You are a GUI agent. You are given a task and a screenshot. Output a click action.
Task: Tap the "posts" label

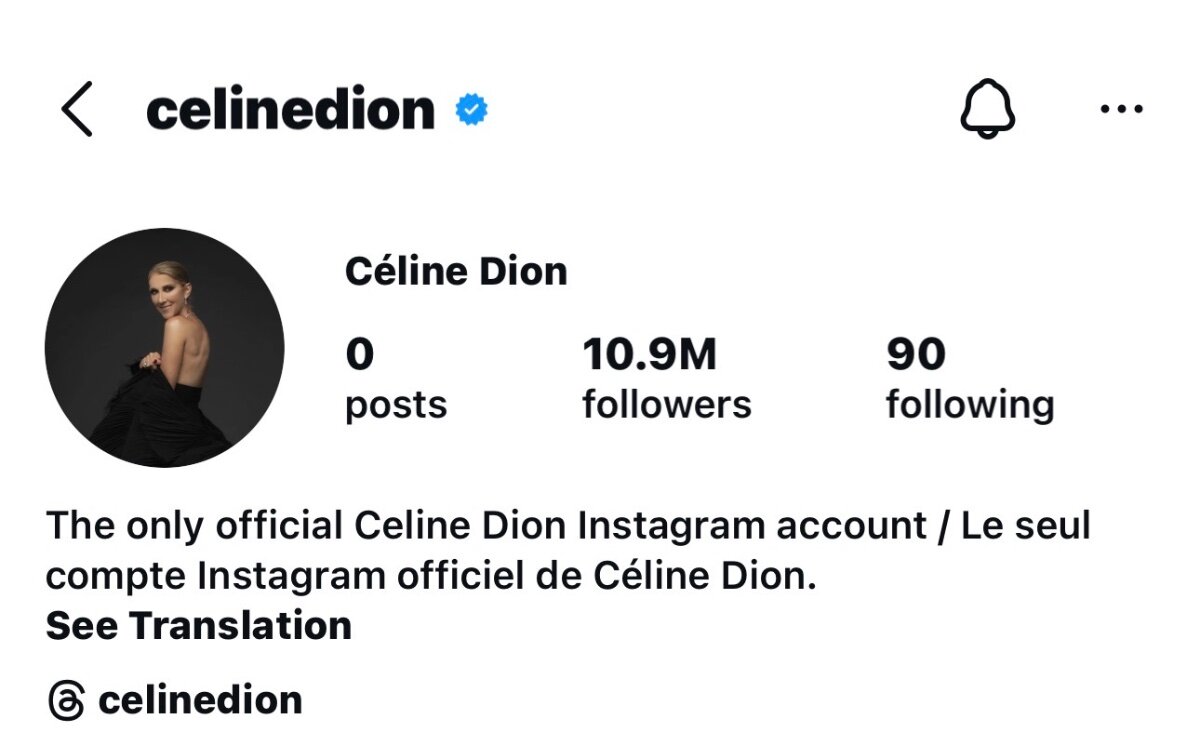[396, 405]
